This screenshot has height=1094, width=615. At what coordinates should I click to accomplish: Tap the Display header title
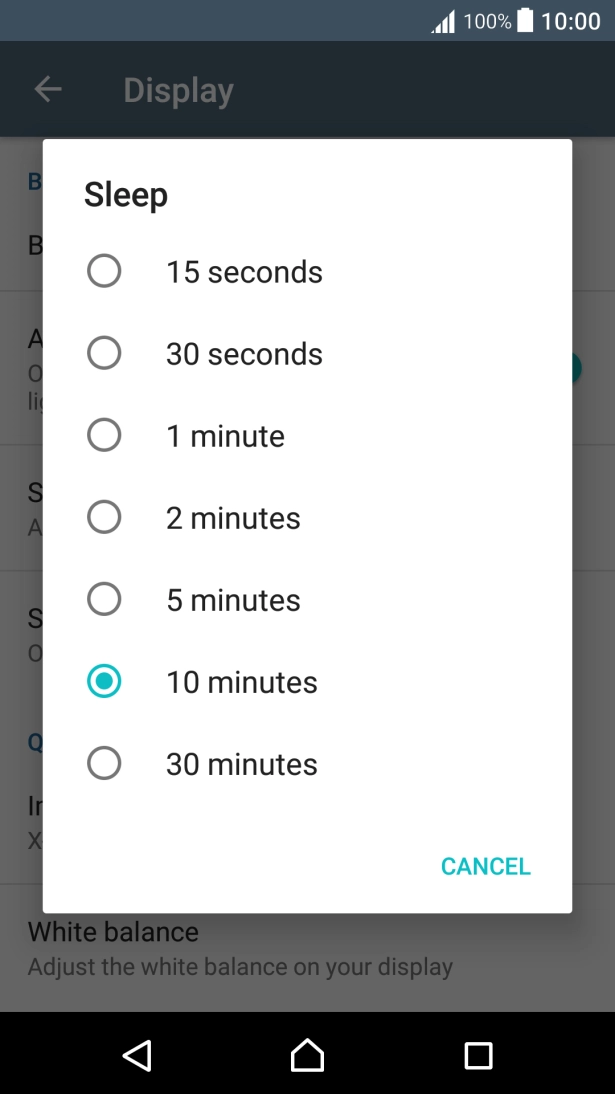click(x=178, y=89)
